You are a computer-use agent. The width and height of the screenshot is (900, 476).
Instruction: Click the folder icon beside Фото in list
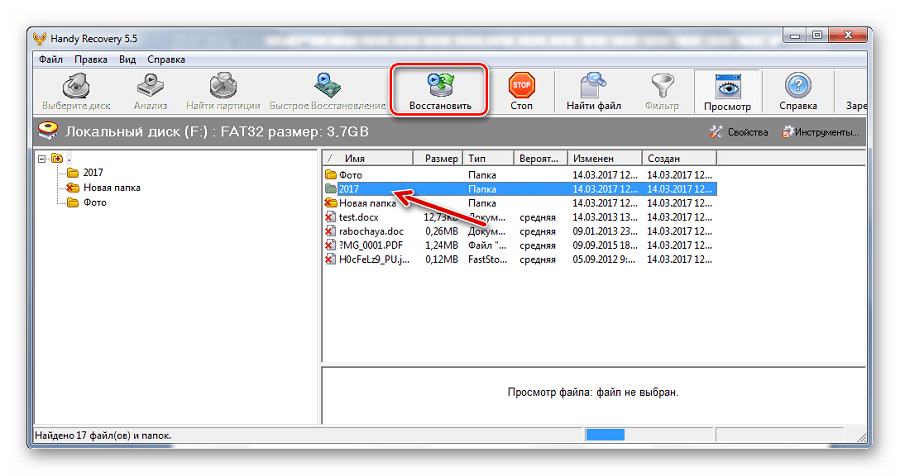330,175
